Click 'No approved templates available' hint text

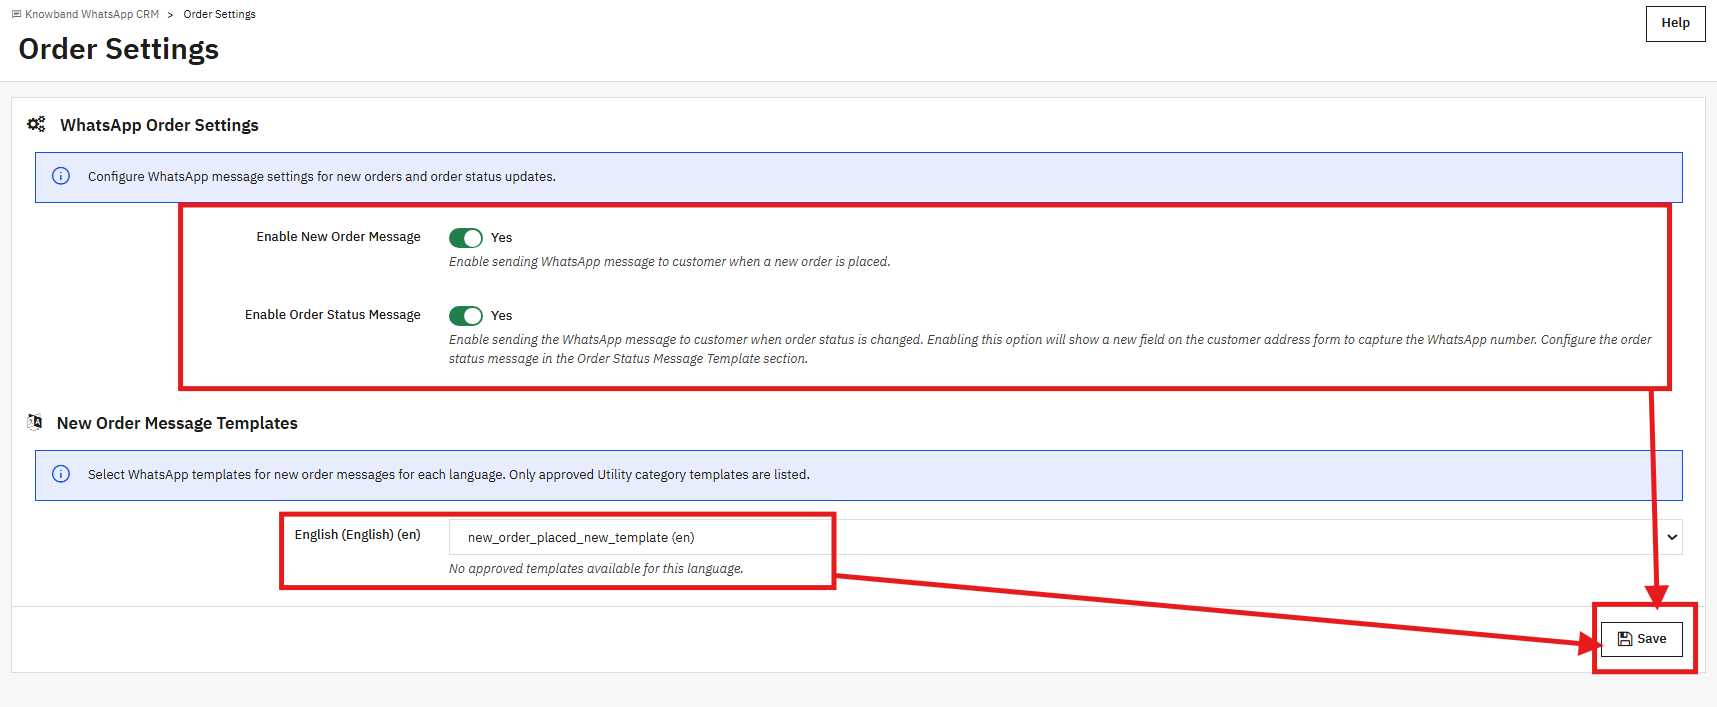click(596, 569)
